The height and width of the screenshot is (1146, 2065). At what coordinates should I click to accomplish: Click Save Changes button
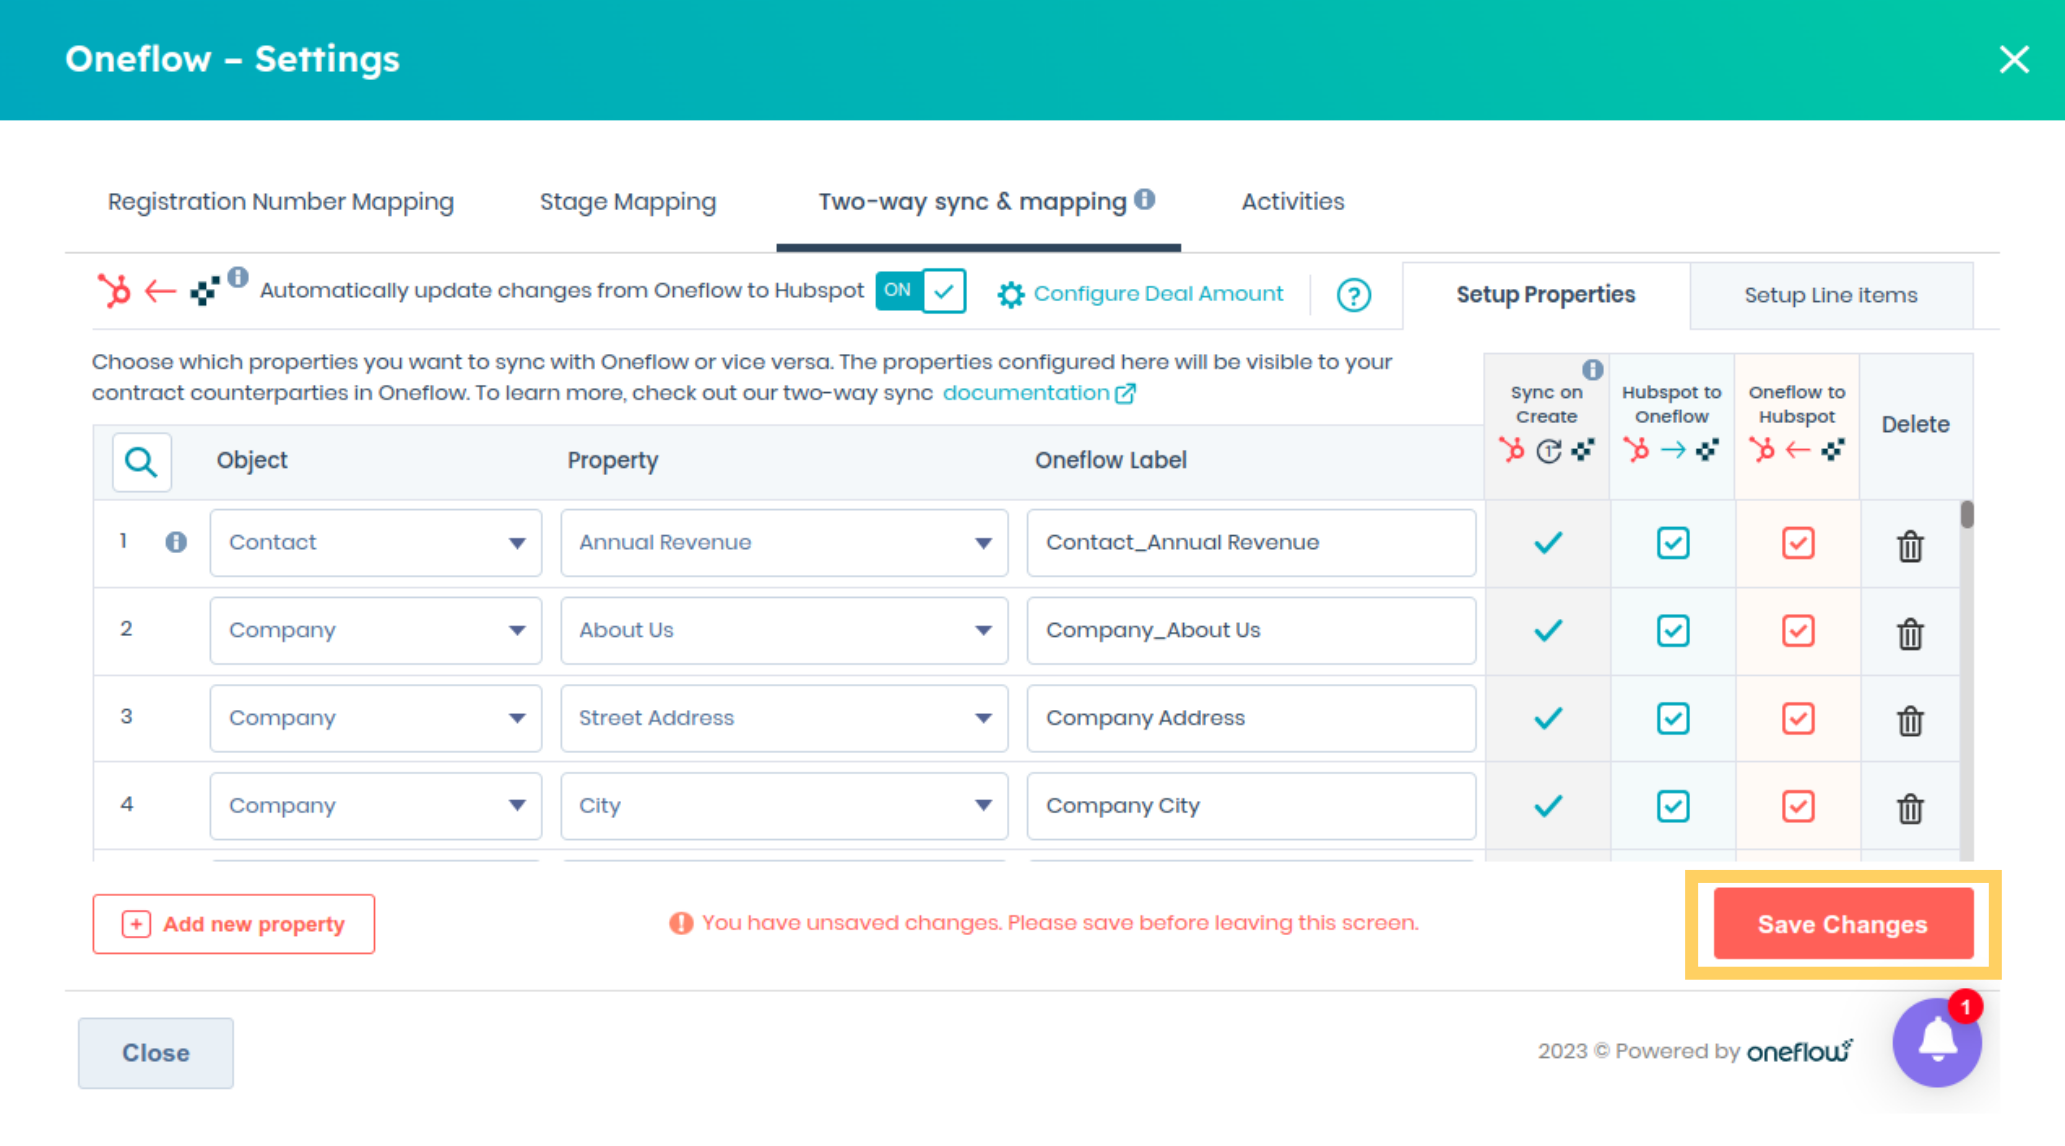pyautogui.click(x=1843, y=924)
